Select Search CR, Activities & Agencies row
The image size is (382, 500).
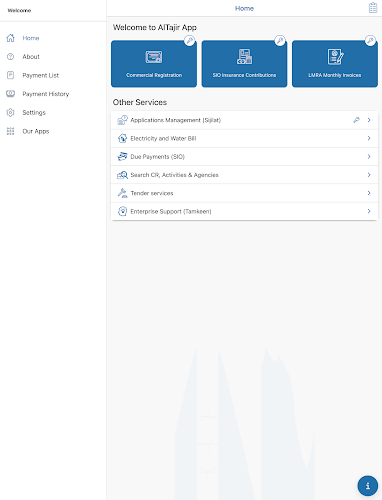pyautogui.click(x=244, y=175)
